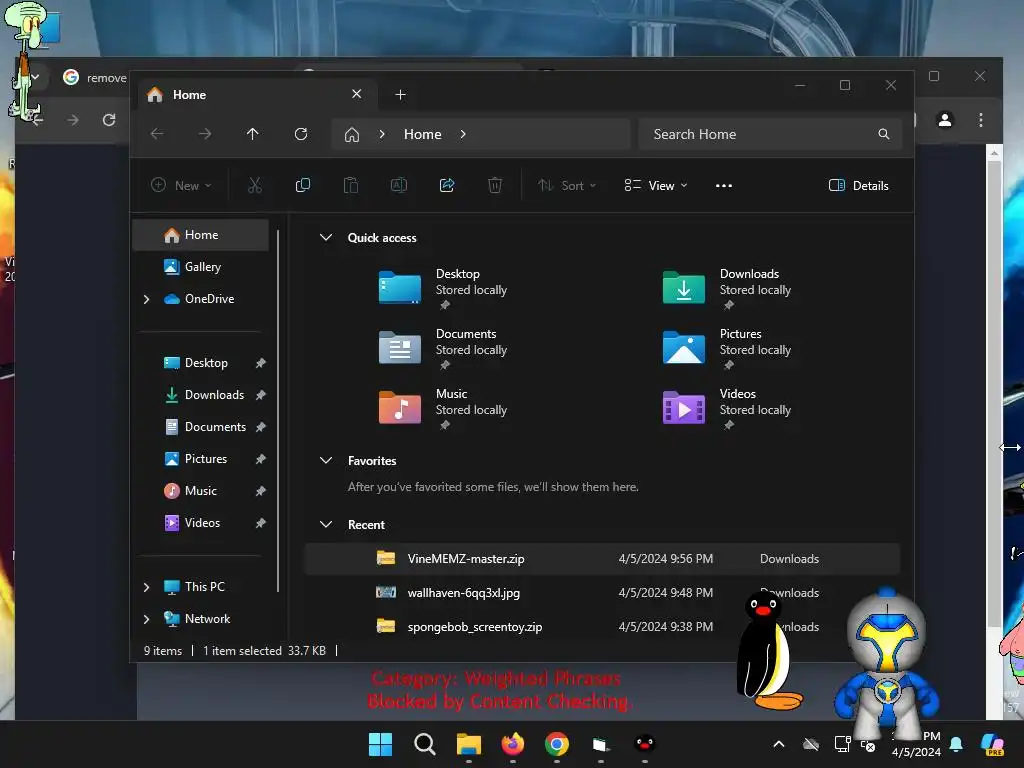The height and width of the screenshot is (768, 1024).
Task: Click the search magnifier in Search Home
Action: [884, 134]
